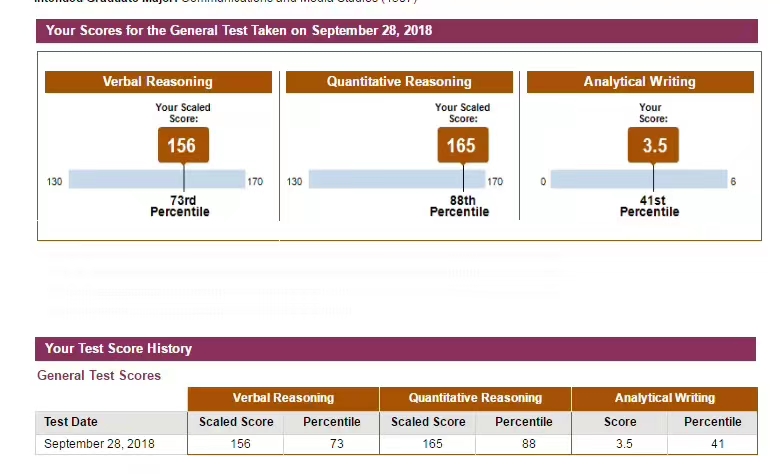Image resolution: width=780 pixels, height=474 pixels.
Task: Click the table's Analytical Writing group header
Action: click(x=665, y=398)
